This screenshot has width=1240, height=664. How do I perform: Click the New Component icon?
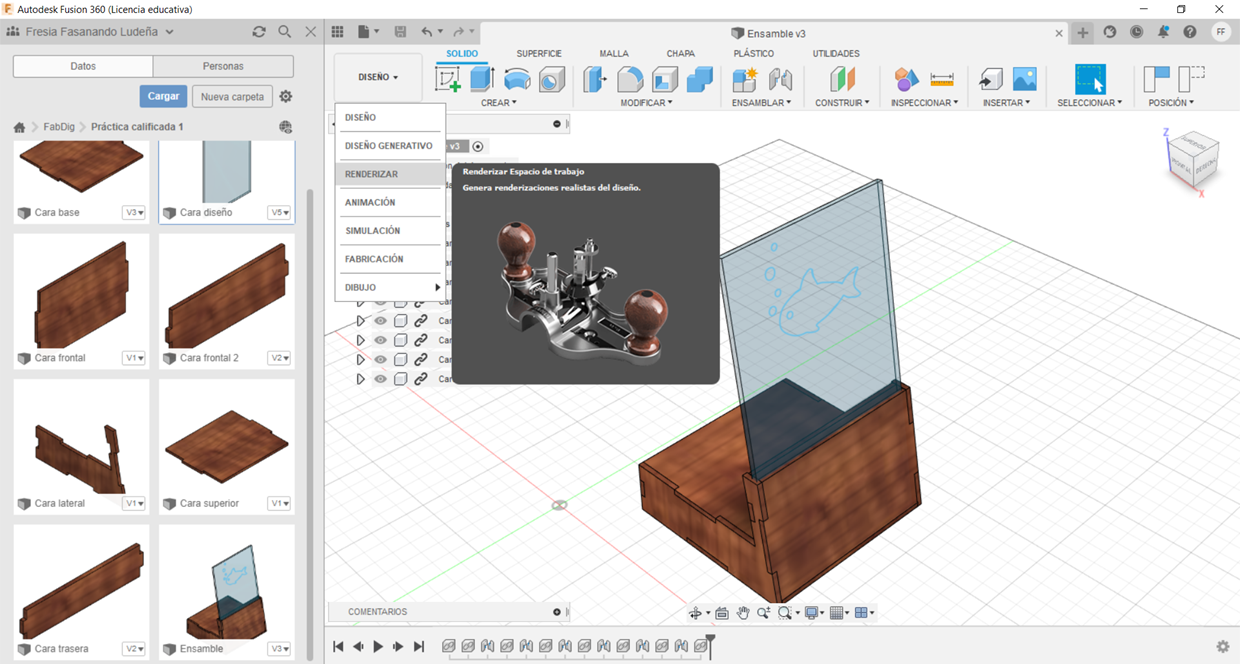[x=745, y=79]
